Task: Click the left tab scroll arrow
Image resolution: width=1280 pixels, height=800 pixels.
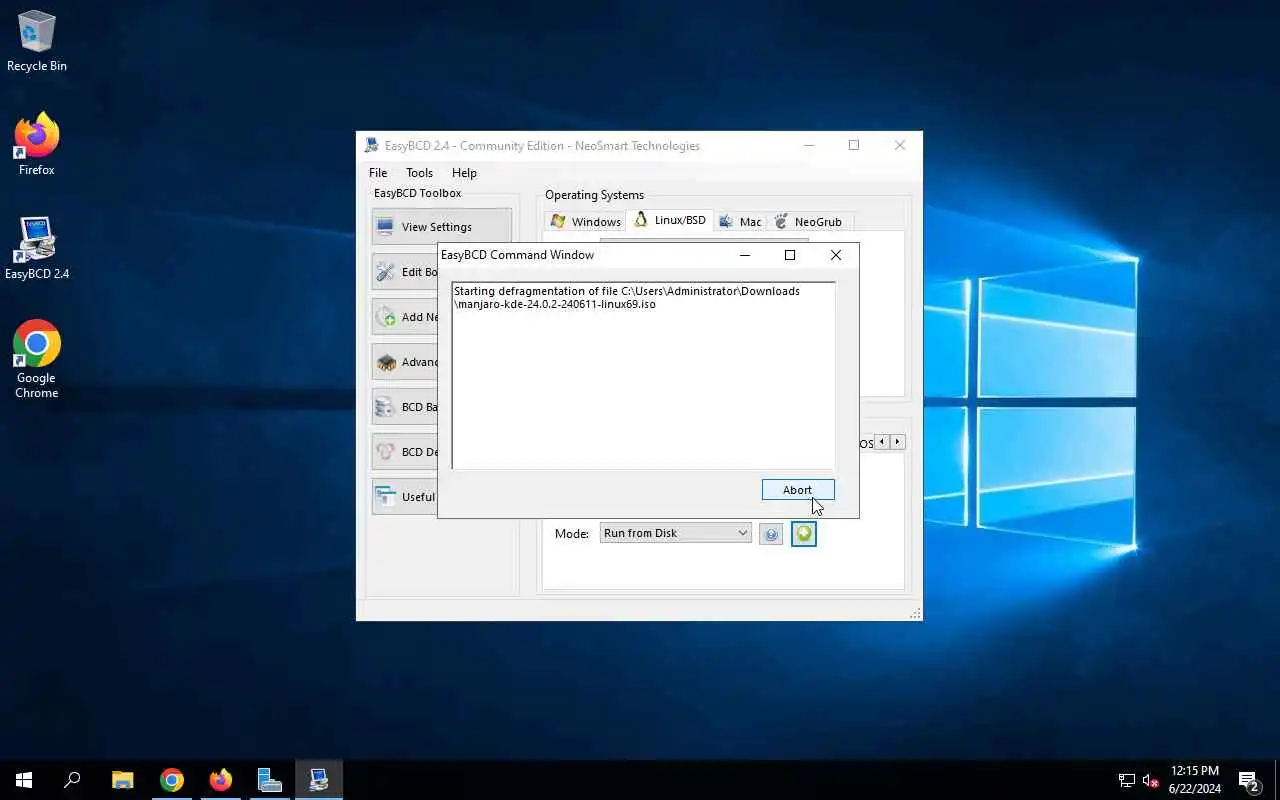Action: 882,442
